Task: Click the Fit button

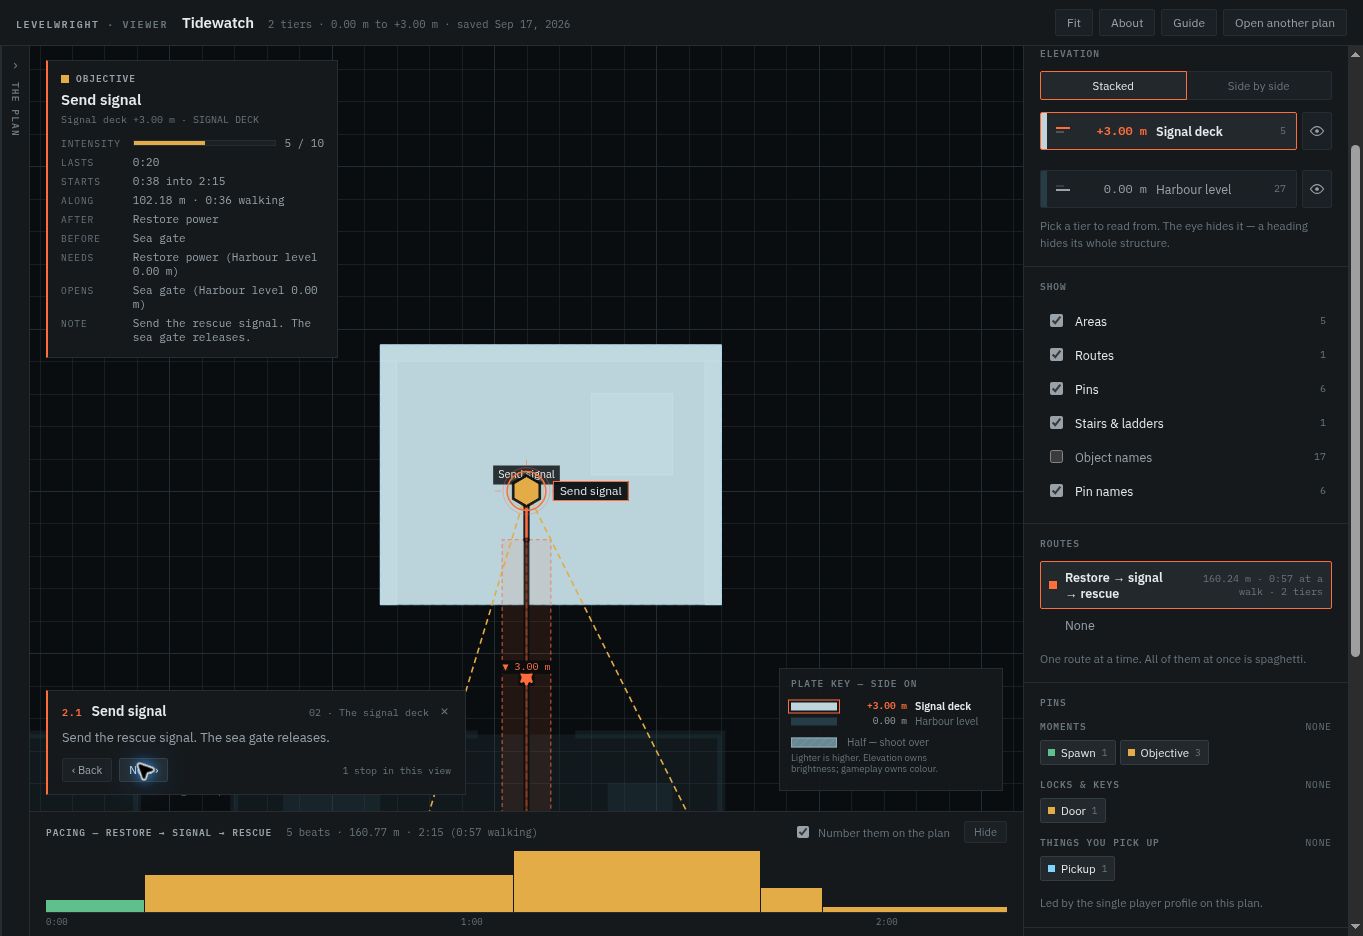Action: click(x=1073, y=23)
